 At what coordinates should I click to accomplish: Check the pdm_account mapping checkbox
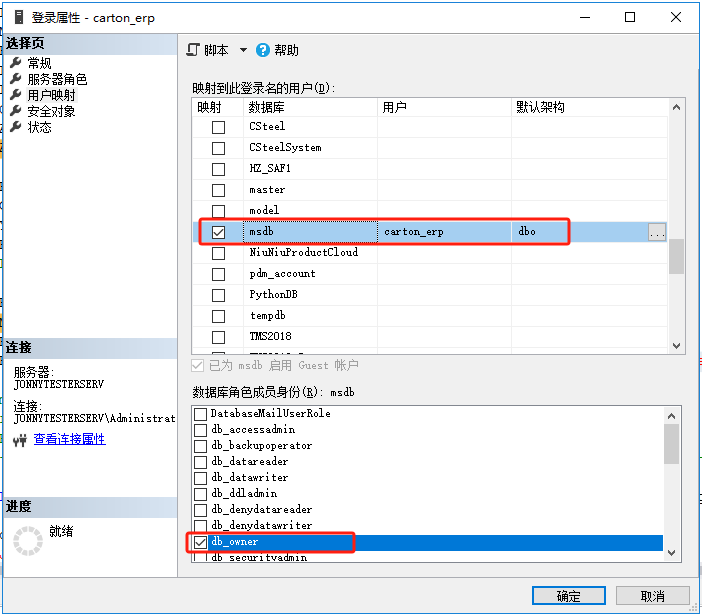pos(218,274)
